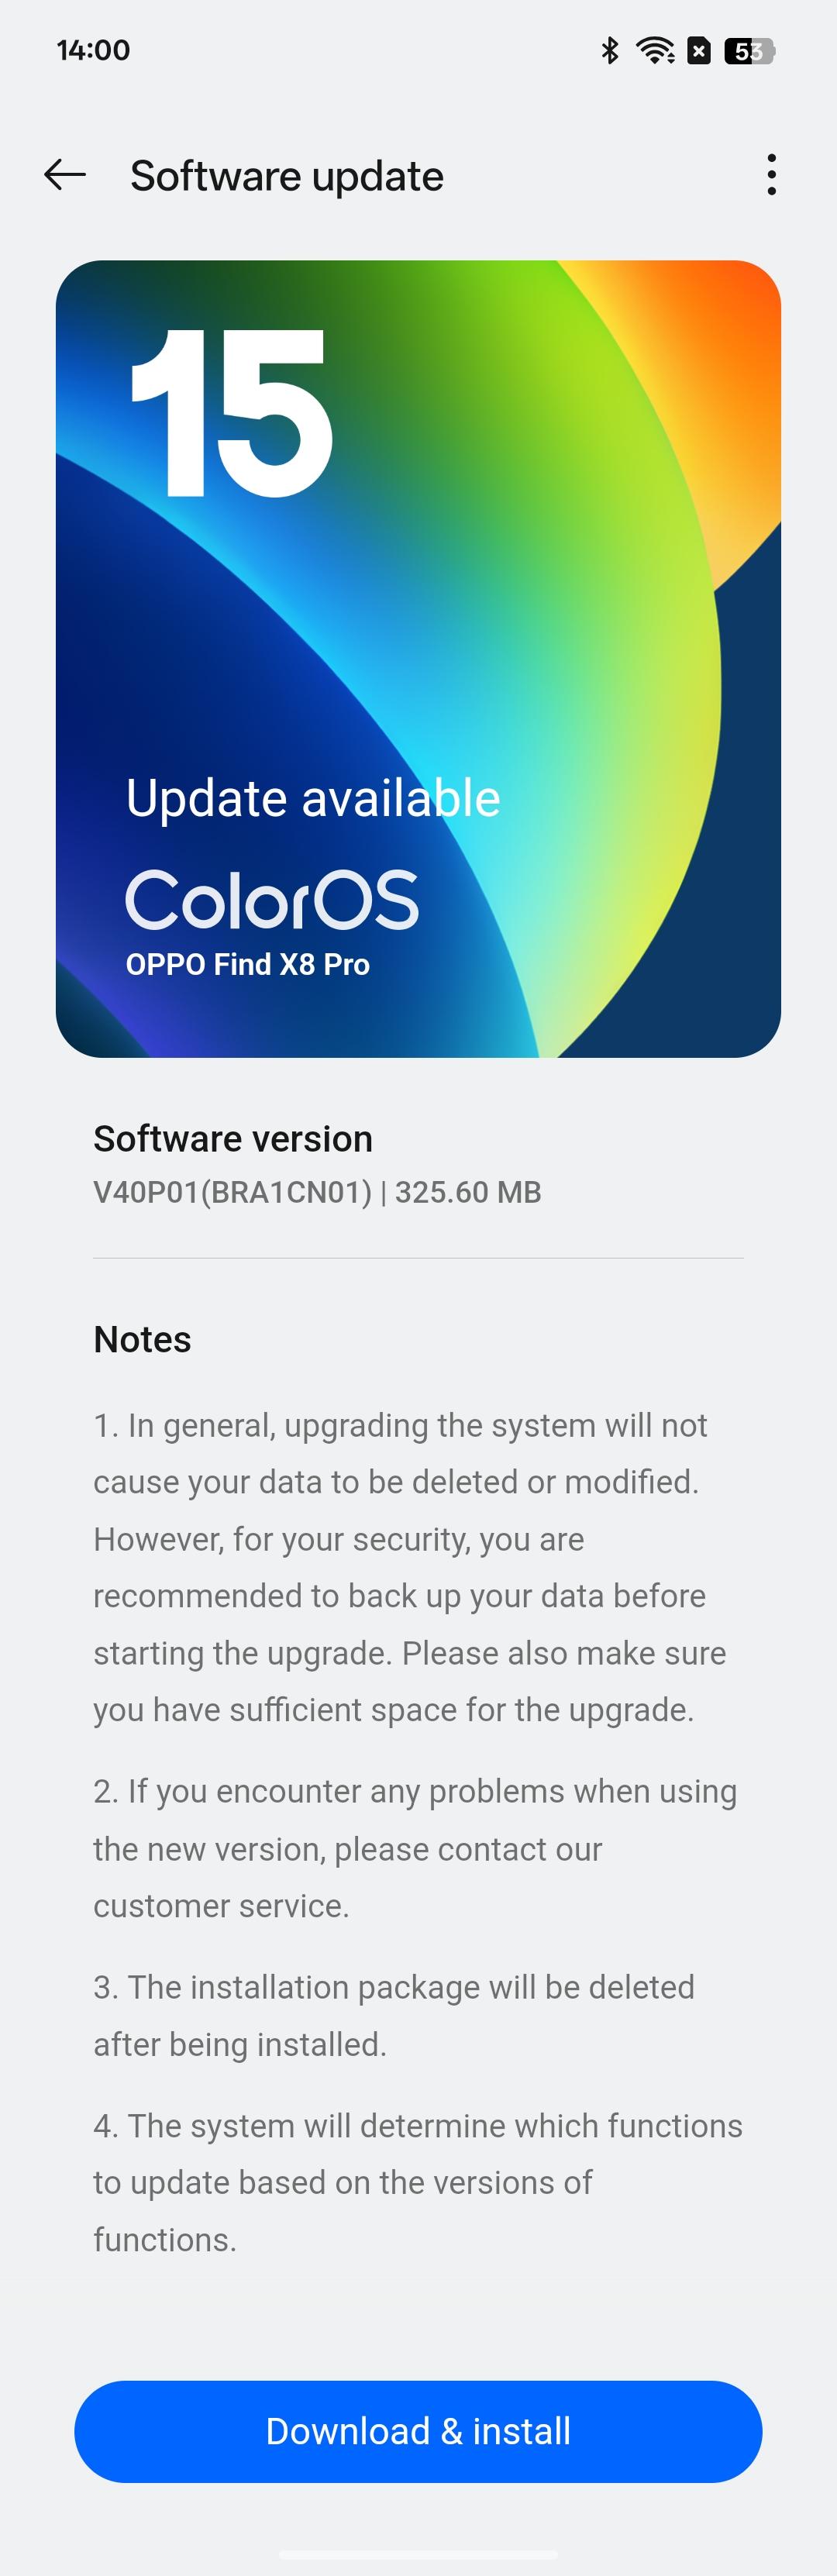
Task: Tap the V40P01(BRA1CN01) version string
Action: click(232, 1192)
